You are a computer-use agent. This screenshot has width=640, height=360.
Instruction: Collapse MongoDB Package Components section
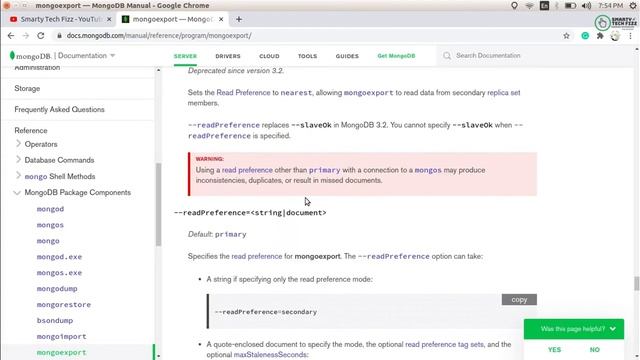point(17,193)
